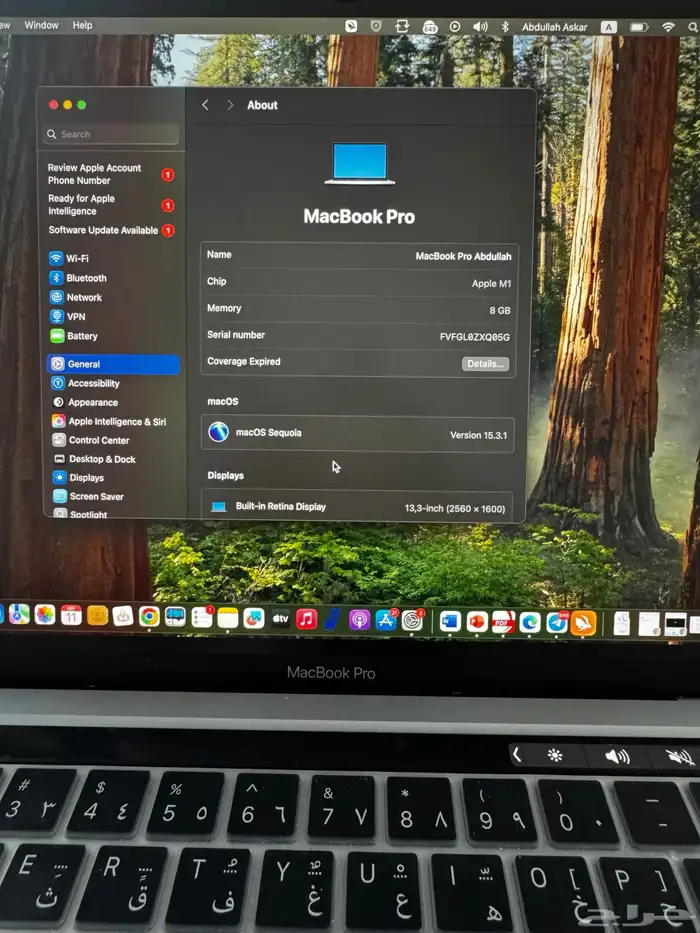Open the Help menu
Viewport: 700px width, 933px height.
(x=82, y=25)
